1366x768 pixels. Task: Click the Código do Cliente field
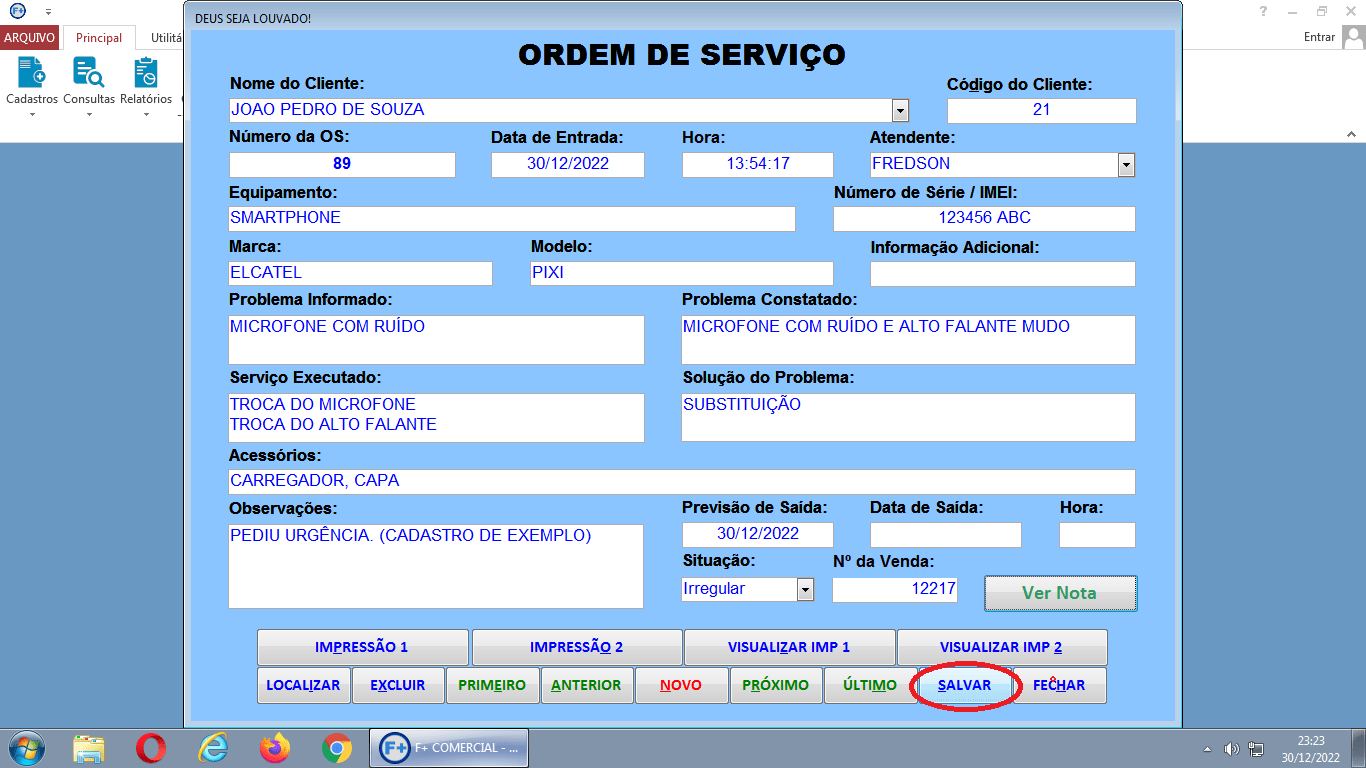click(x=1041, y=110)
